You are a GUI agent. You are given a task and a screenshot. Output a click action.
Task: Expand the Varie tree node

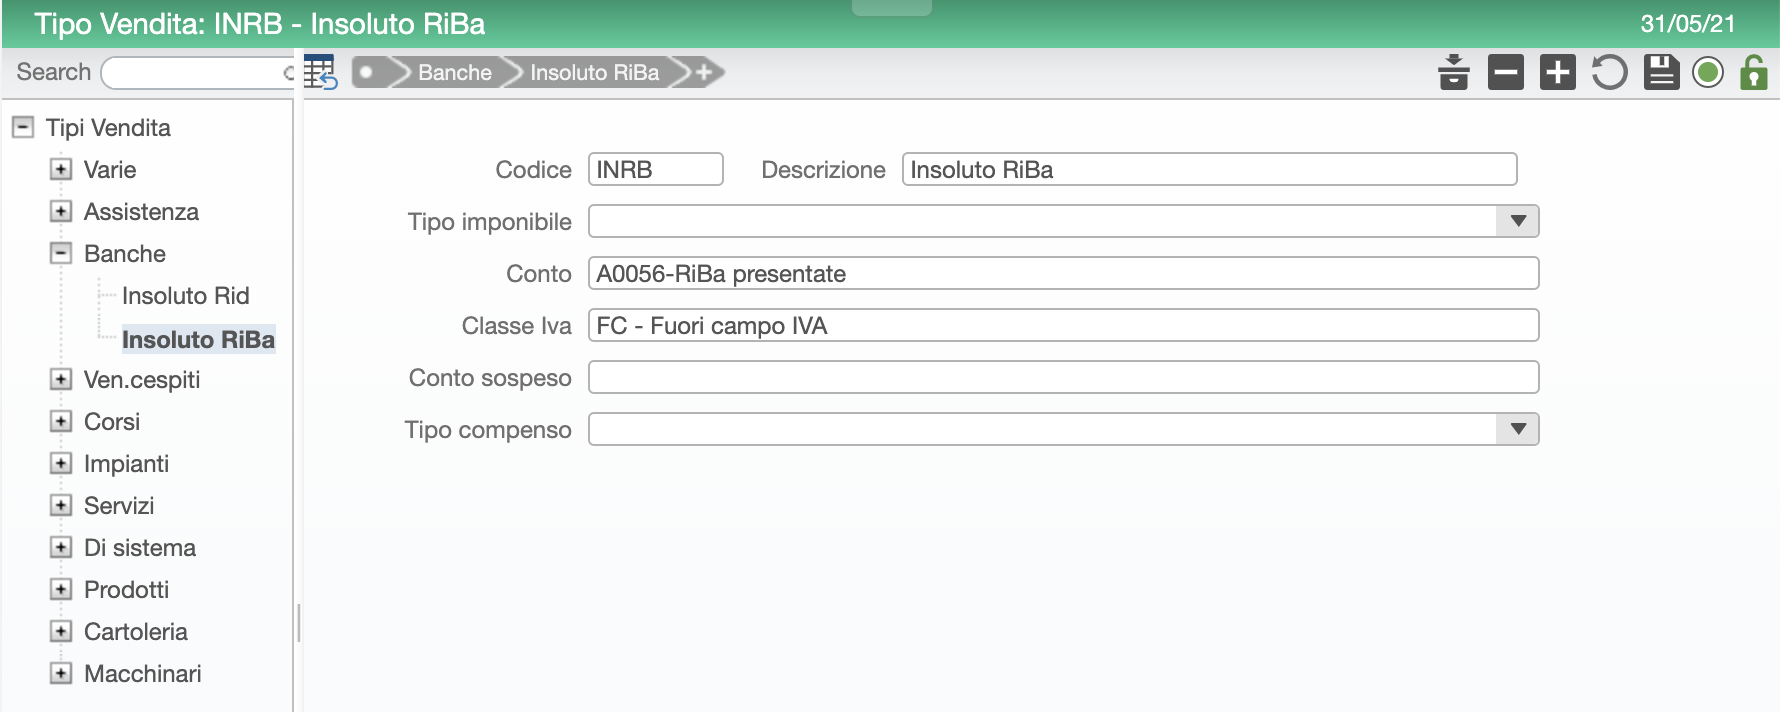pos(61,169)
